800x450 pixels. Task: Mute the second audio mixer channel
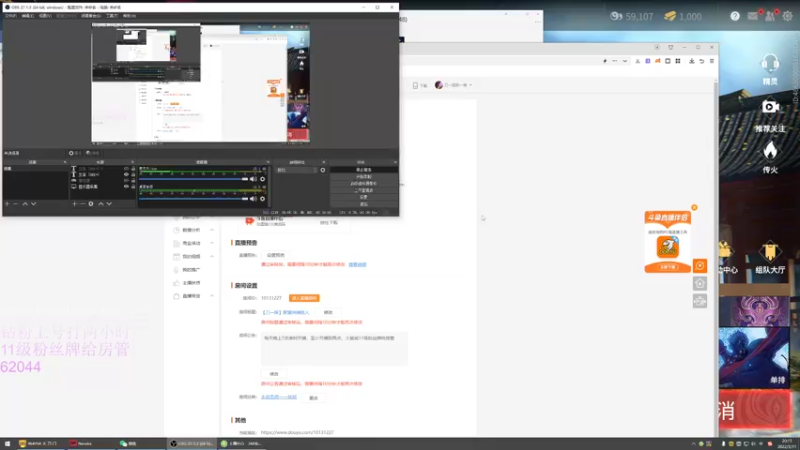pos(253,198)
